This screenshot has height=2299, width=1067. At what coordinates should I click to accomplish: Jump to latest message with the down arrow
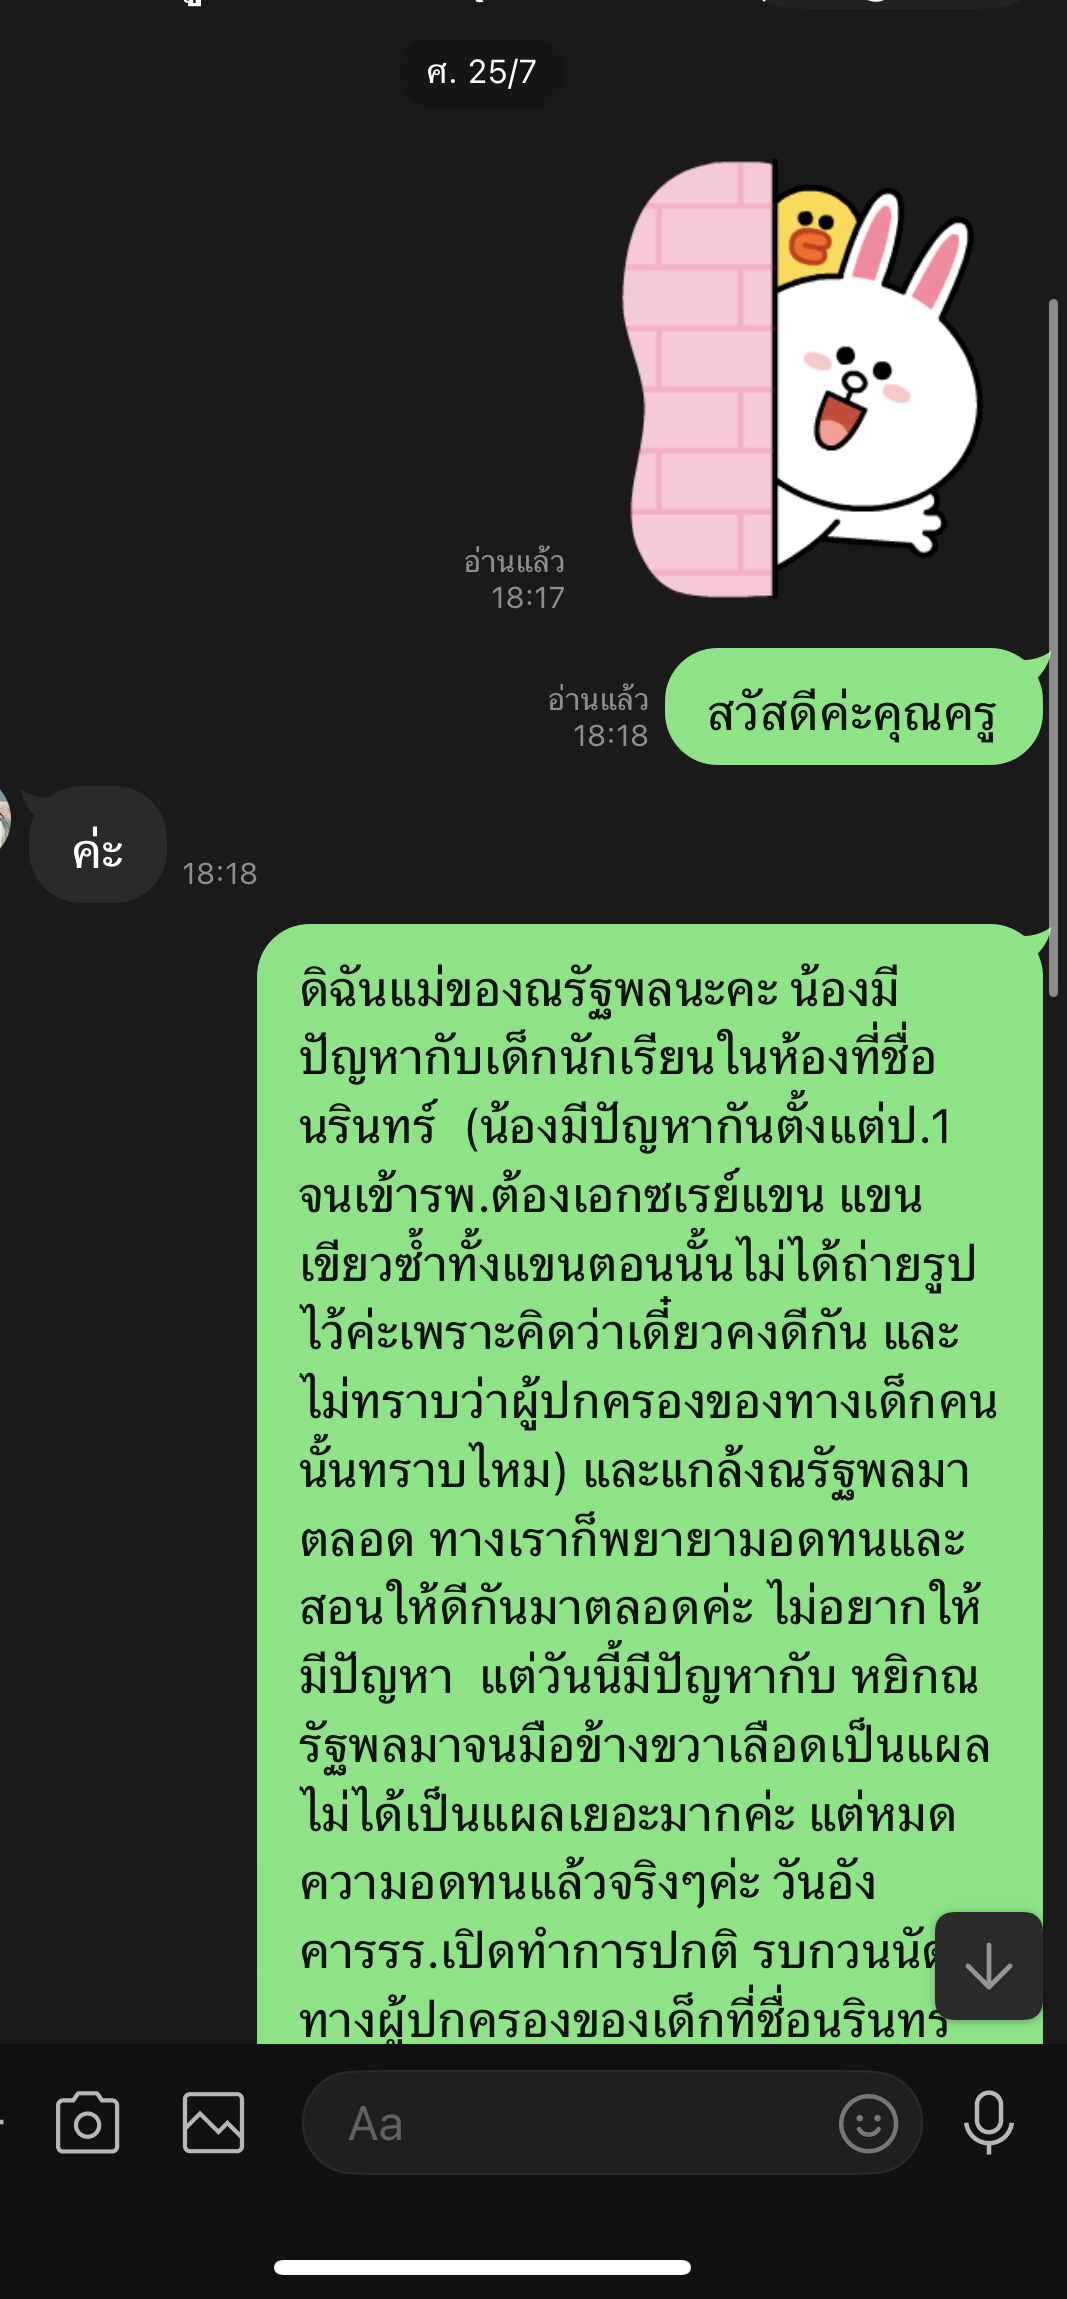[989, 1966]
